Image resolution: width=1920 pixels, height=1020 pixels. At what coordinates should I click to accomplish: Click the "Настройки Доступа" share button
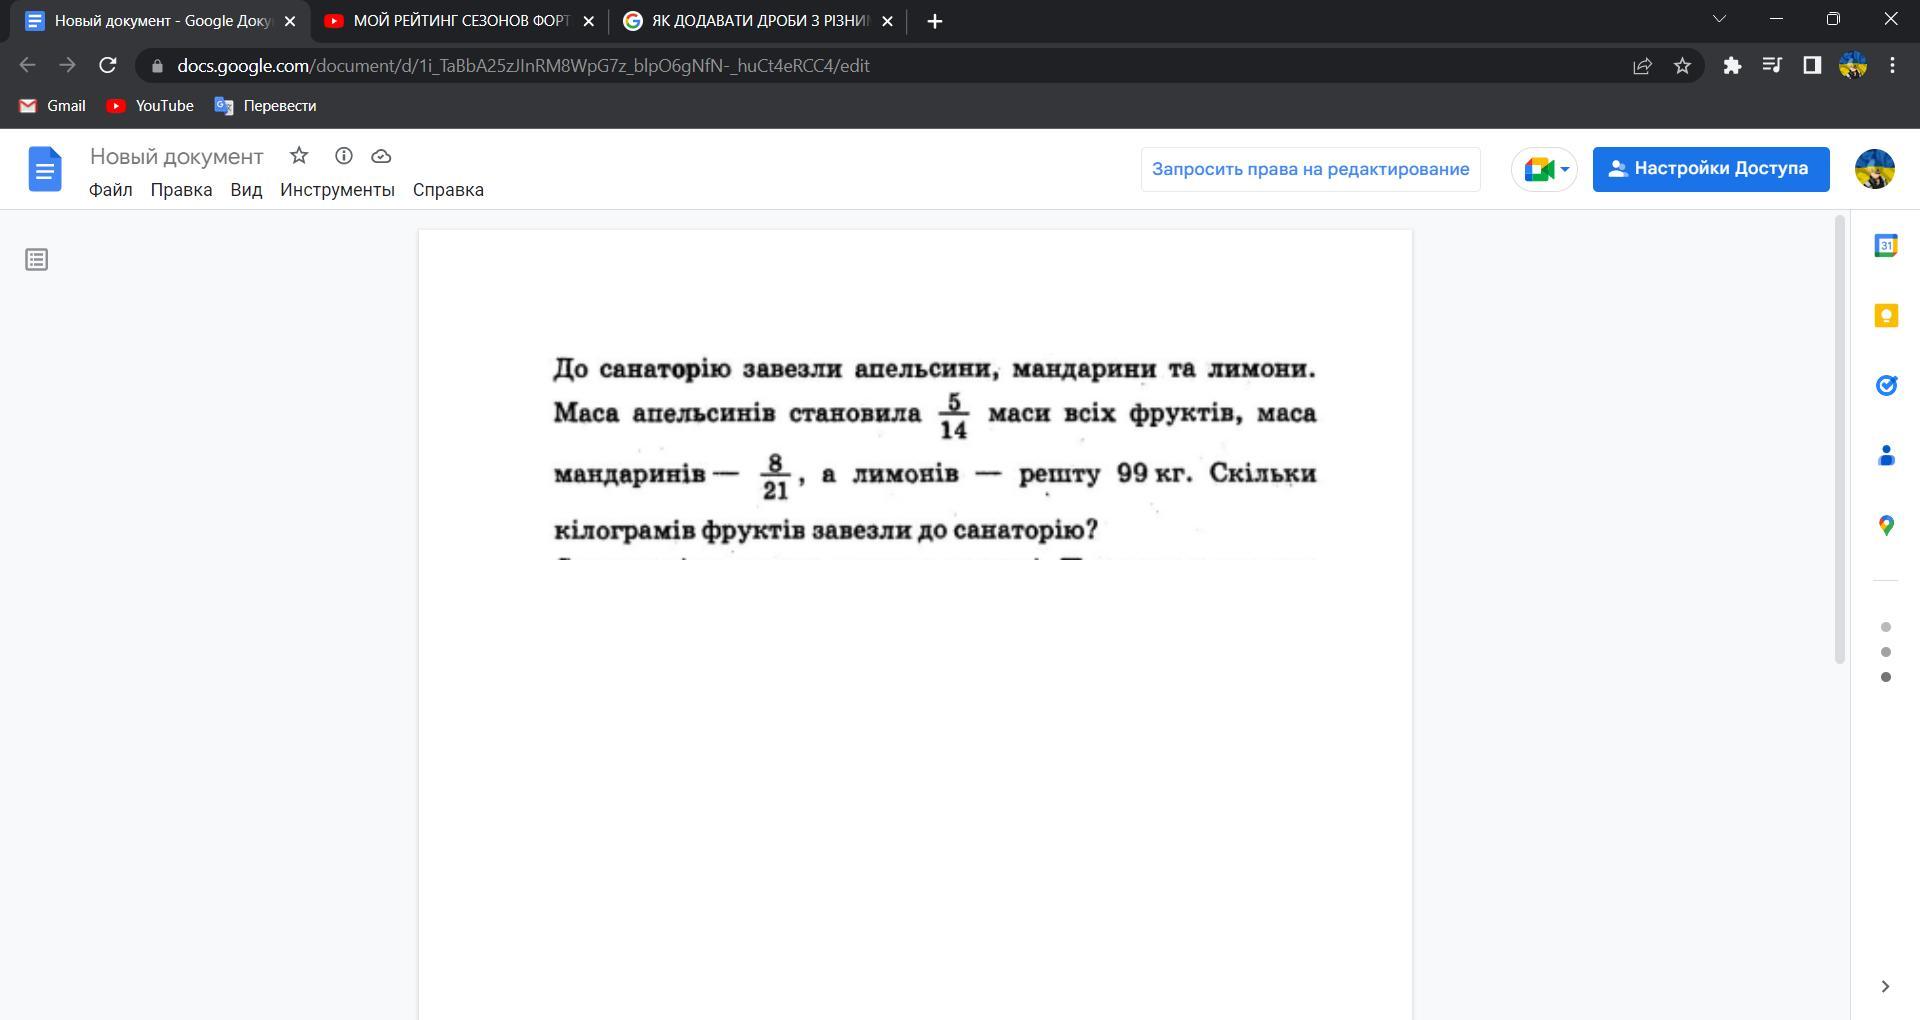click(1711, 169)
